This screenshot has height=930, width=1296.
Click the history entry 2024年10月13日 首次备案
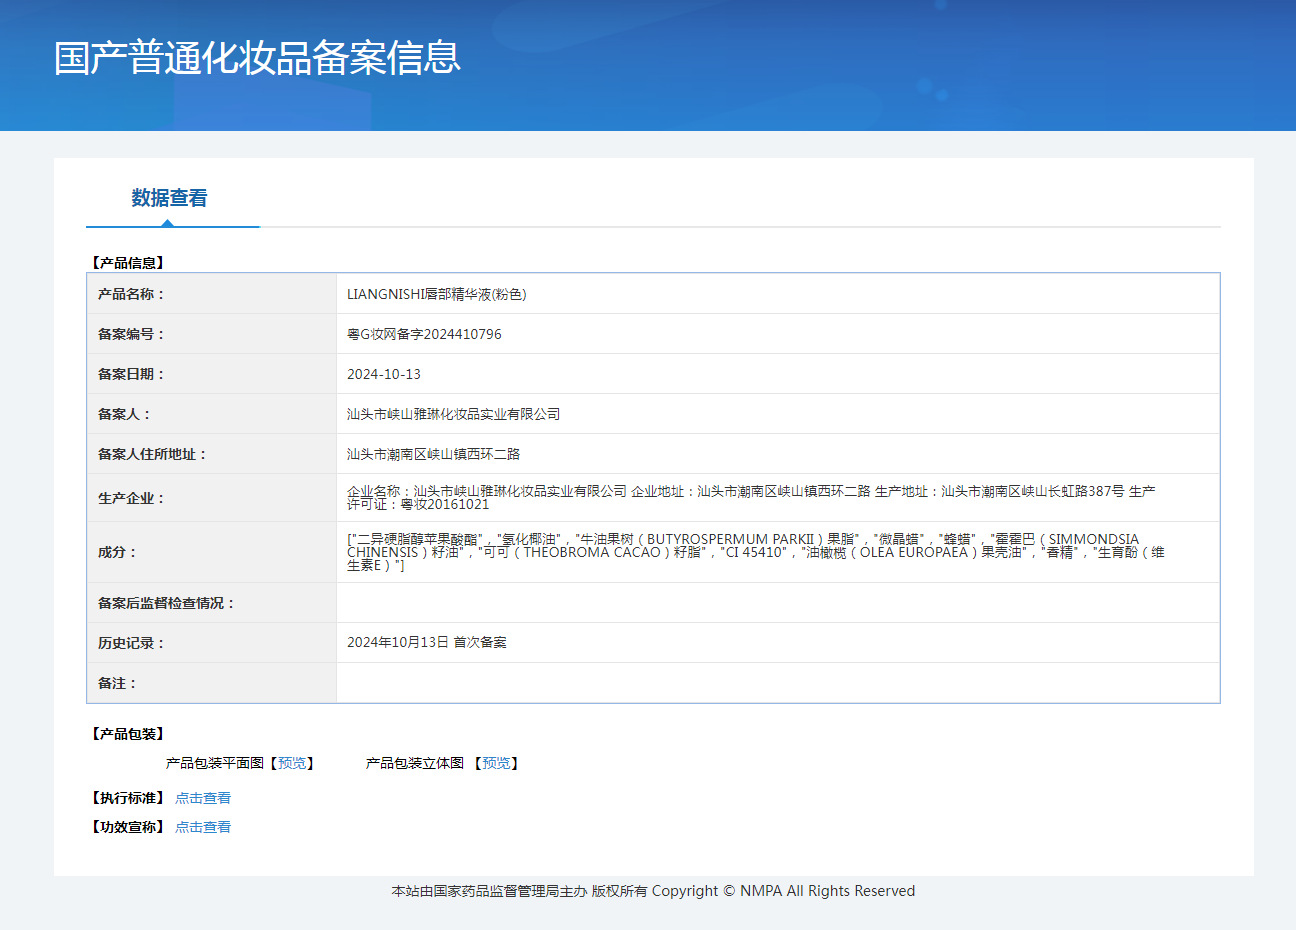tap(426, 642)
